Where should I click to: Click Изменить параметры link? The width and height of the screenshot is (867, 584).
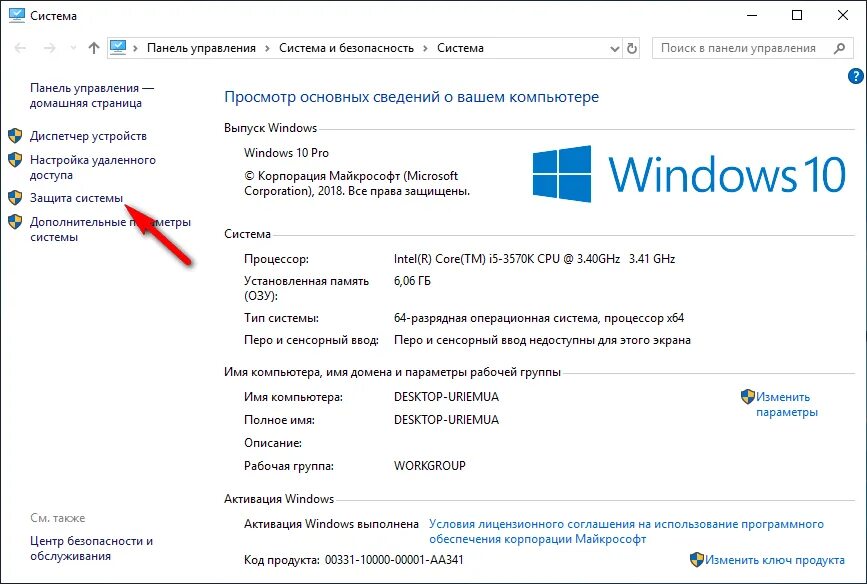787,404
